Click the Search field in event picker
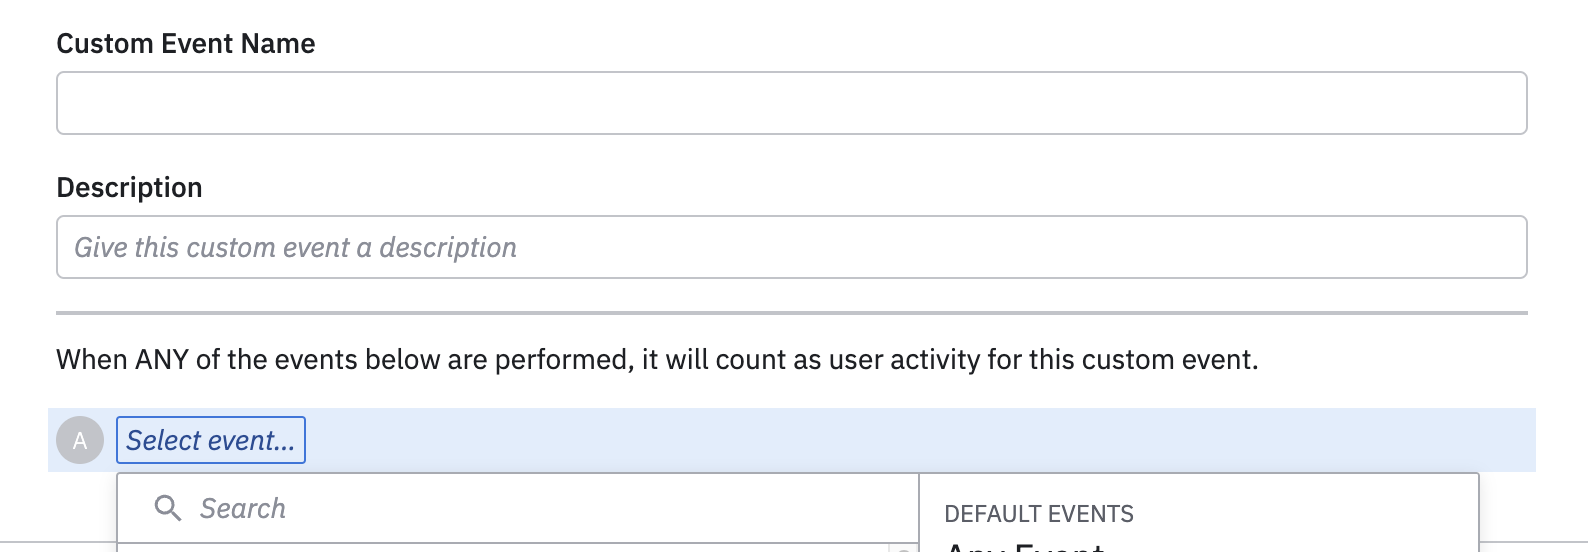Viewport: 1588px width, 552px height. (x=500, y=508)
